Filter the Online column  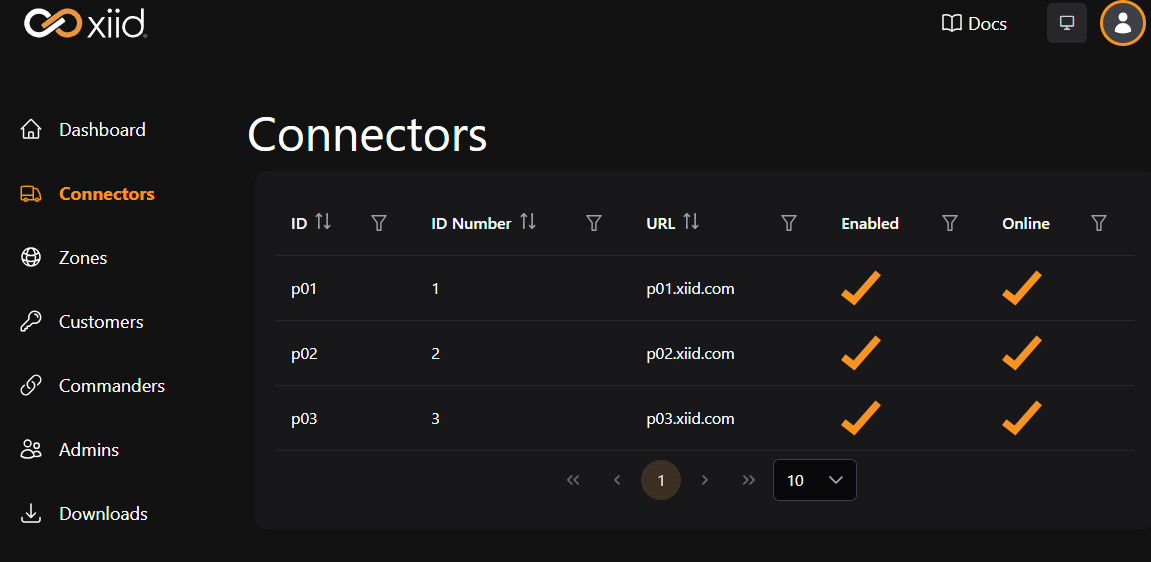tap(1099, 223)
